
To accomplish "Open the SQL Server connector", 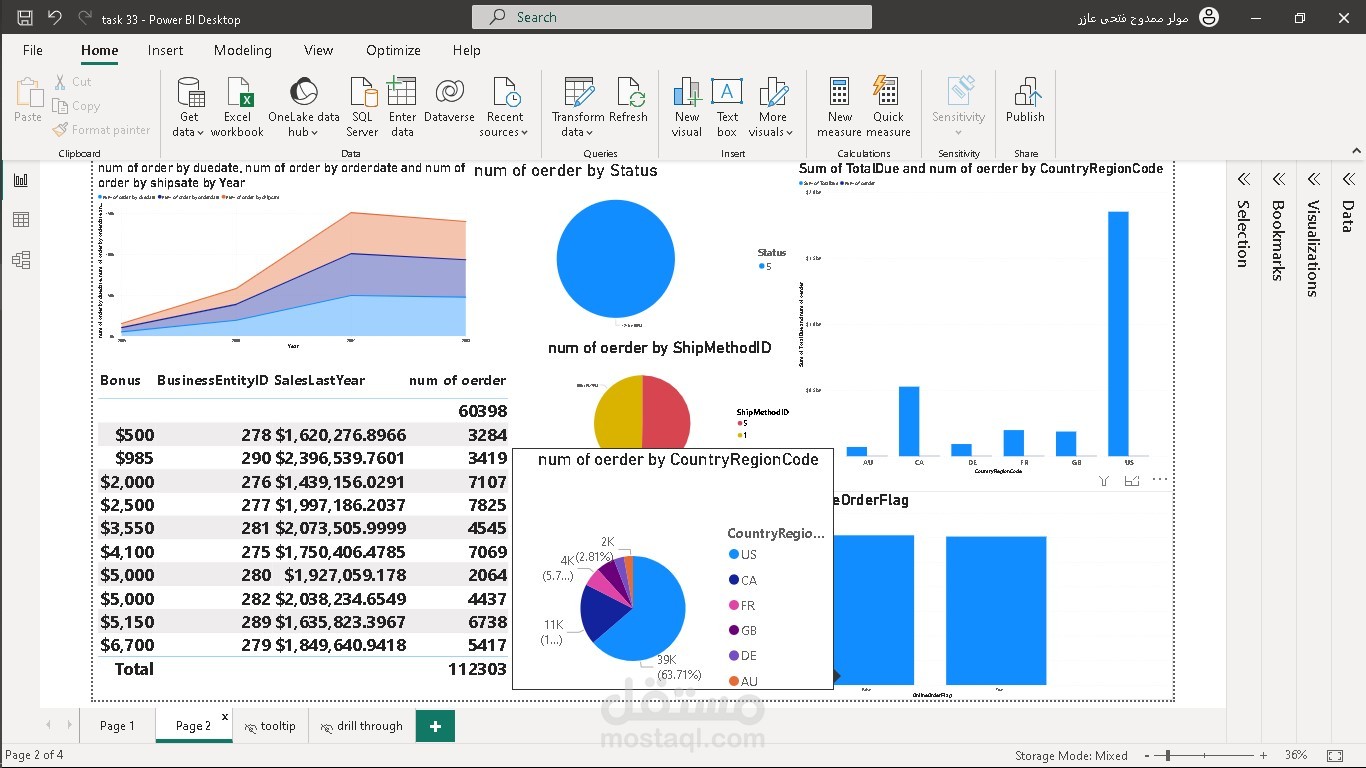I will pos(361,105).
